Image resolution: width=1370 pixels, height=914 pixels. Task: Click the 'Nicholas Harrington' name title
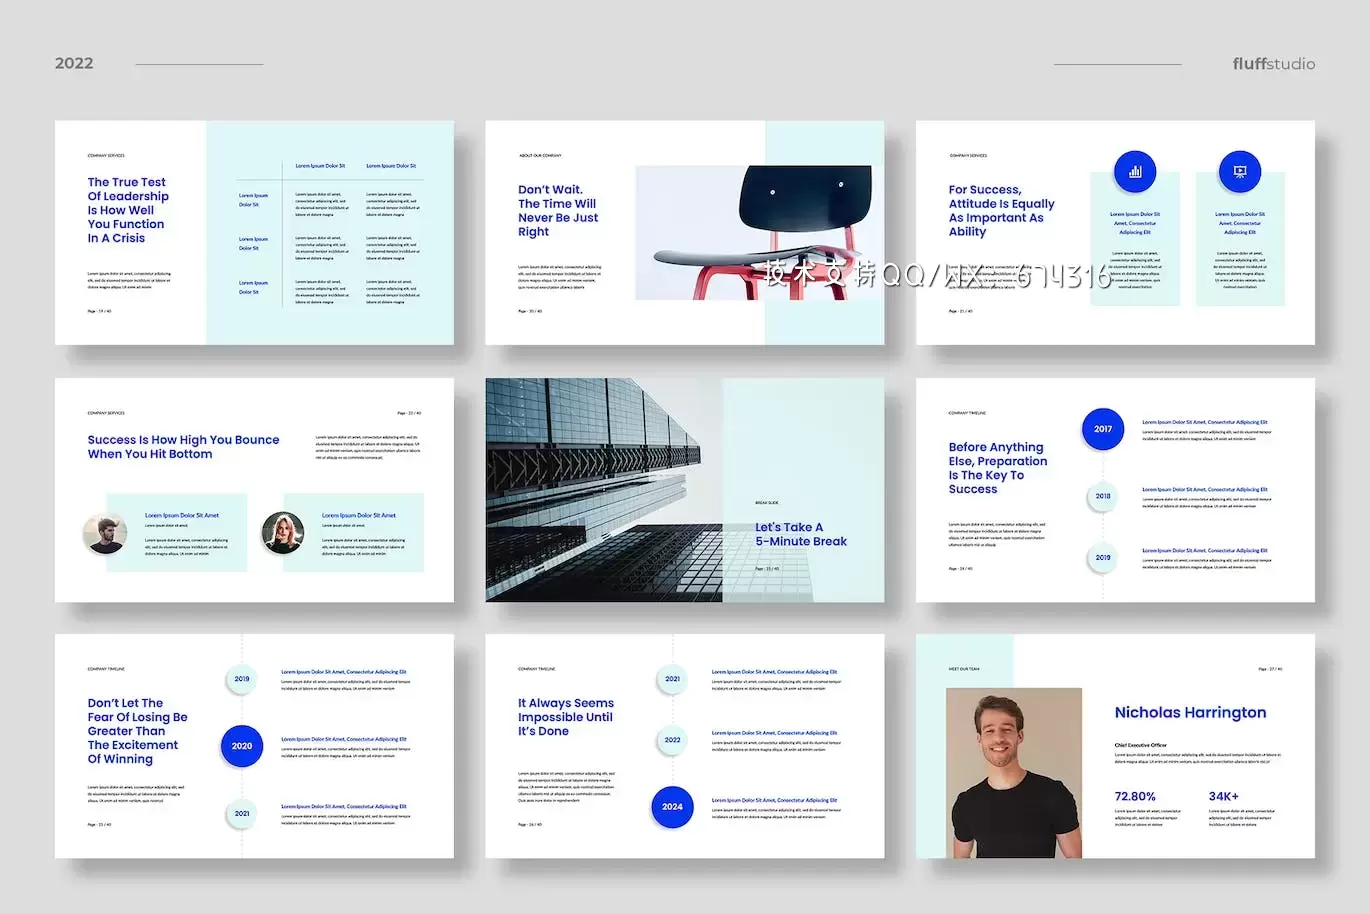[1190, 712]
